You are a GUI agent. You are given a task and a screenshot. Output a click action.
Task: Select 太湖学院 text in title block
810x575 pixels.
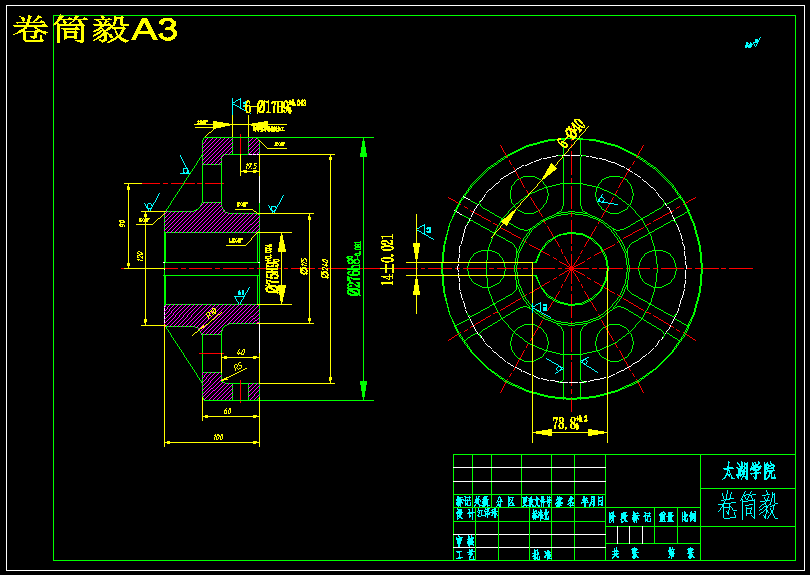(x=749, y=471)
